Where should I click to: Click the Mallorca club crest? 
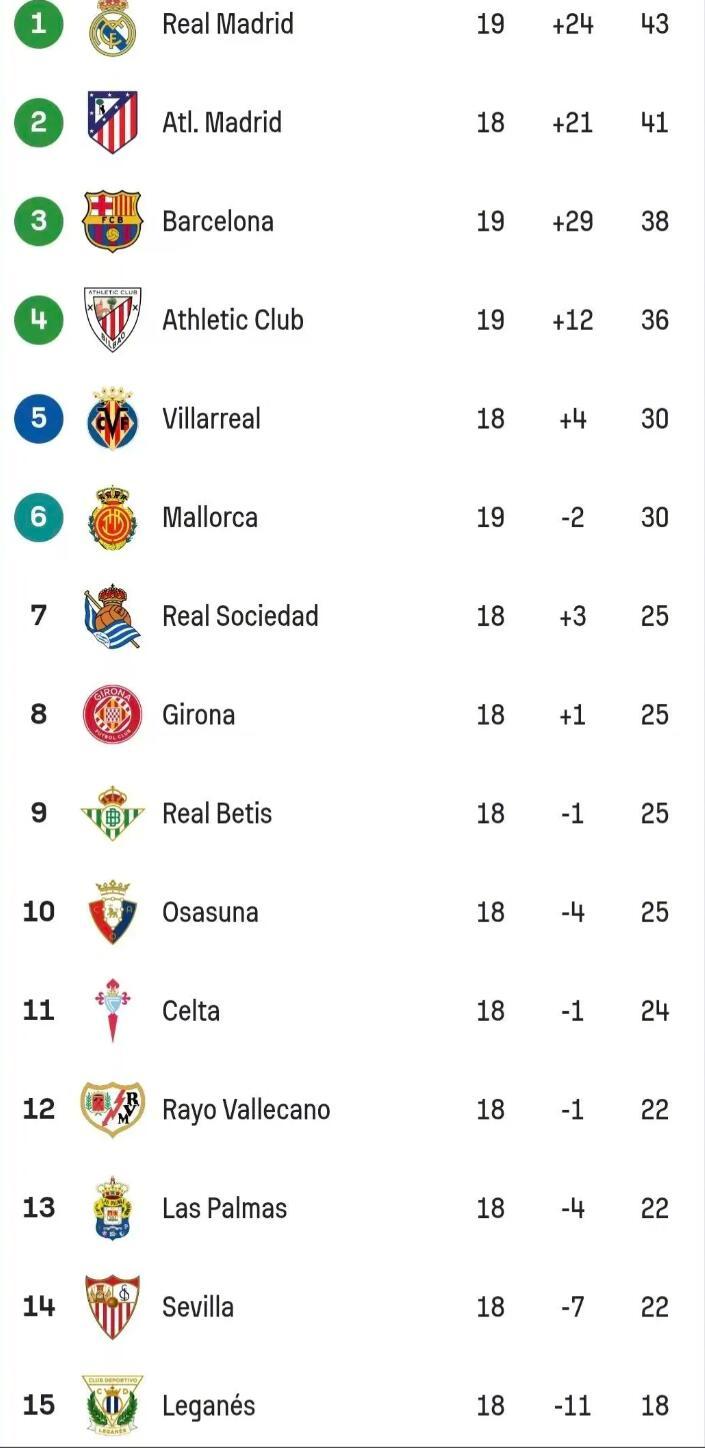[x=112, y=517]
